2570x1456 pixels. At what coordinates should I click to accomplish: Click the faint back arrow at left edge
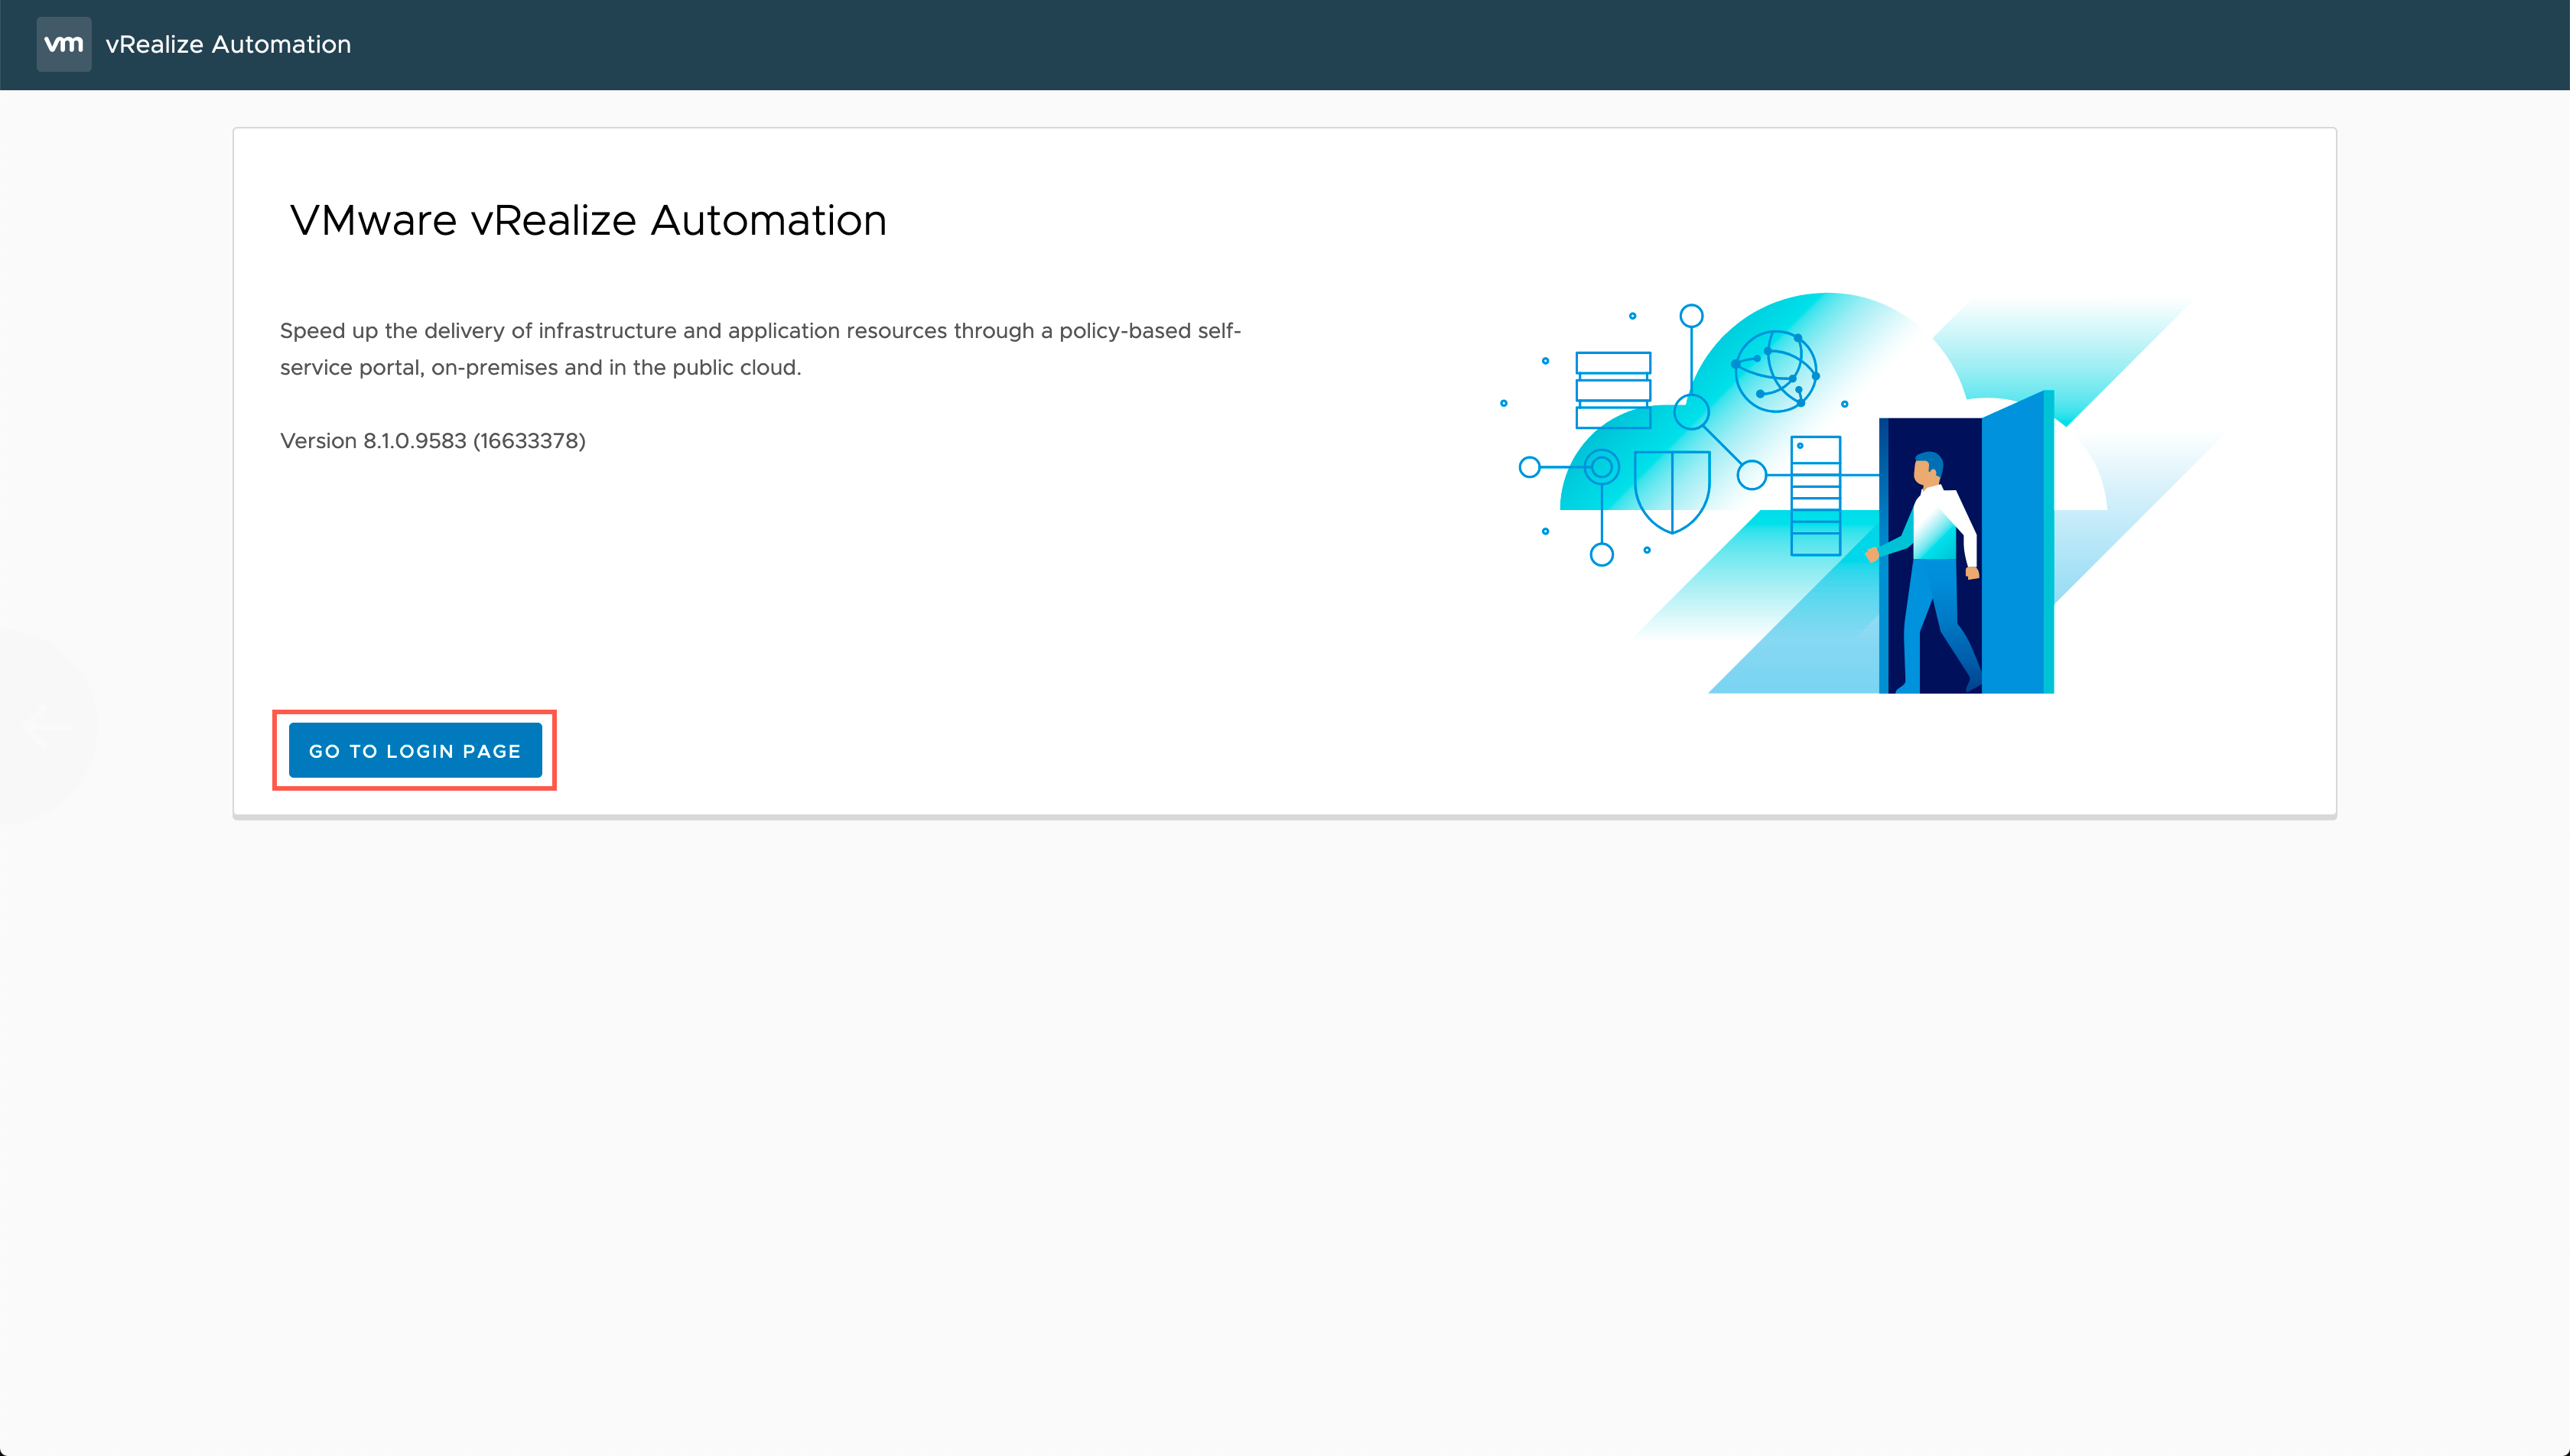coord(45,727)
